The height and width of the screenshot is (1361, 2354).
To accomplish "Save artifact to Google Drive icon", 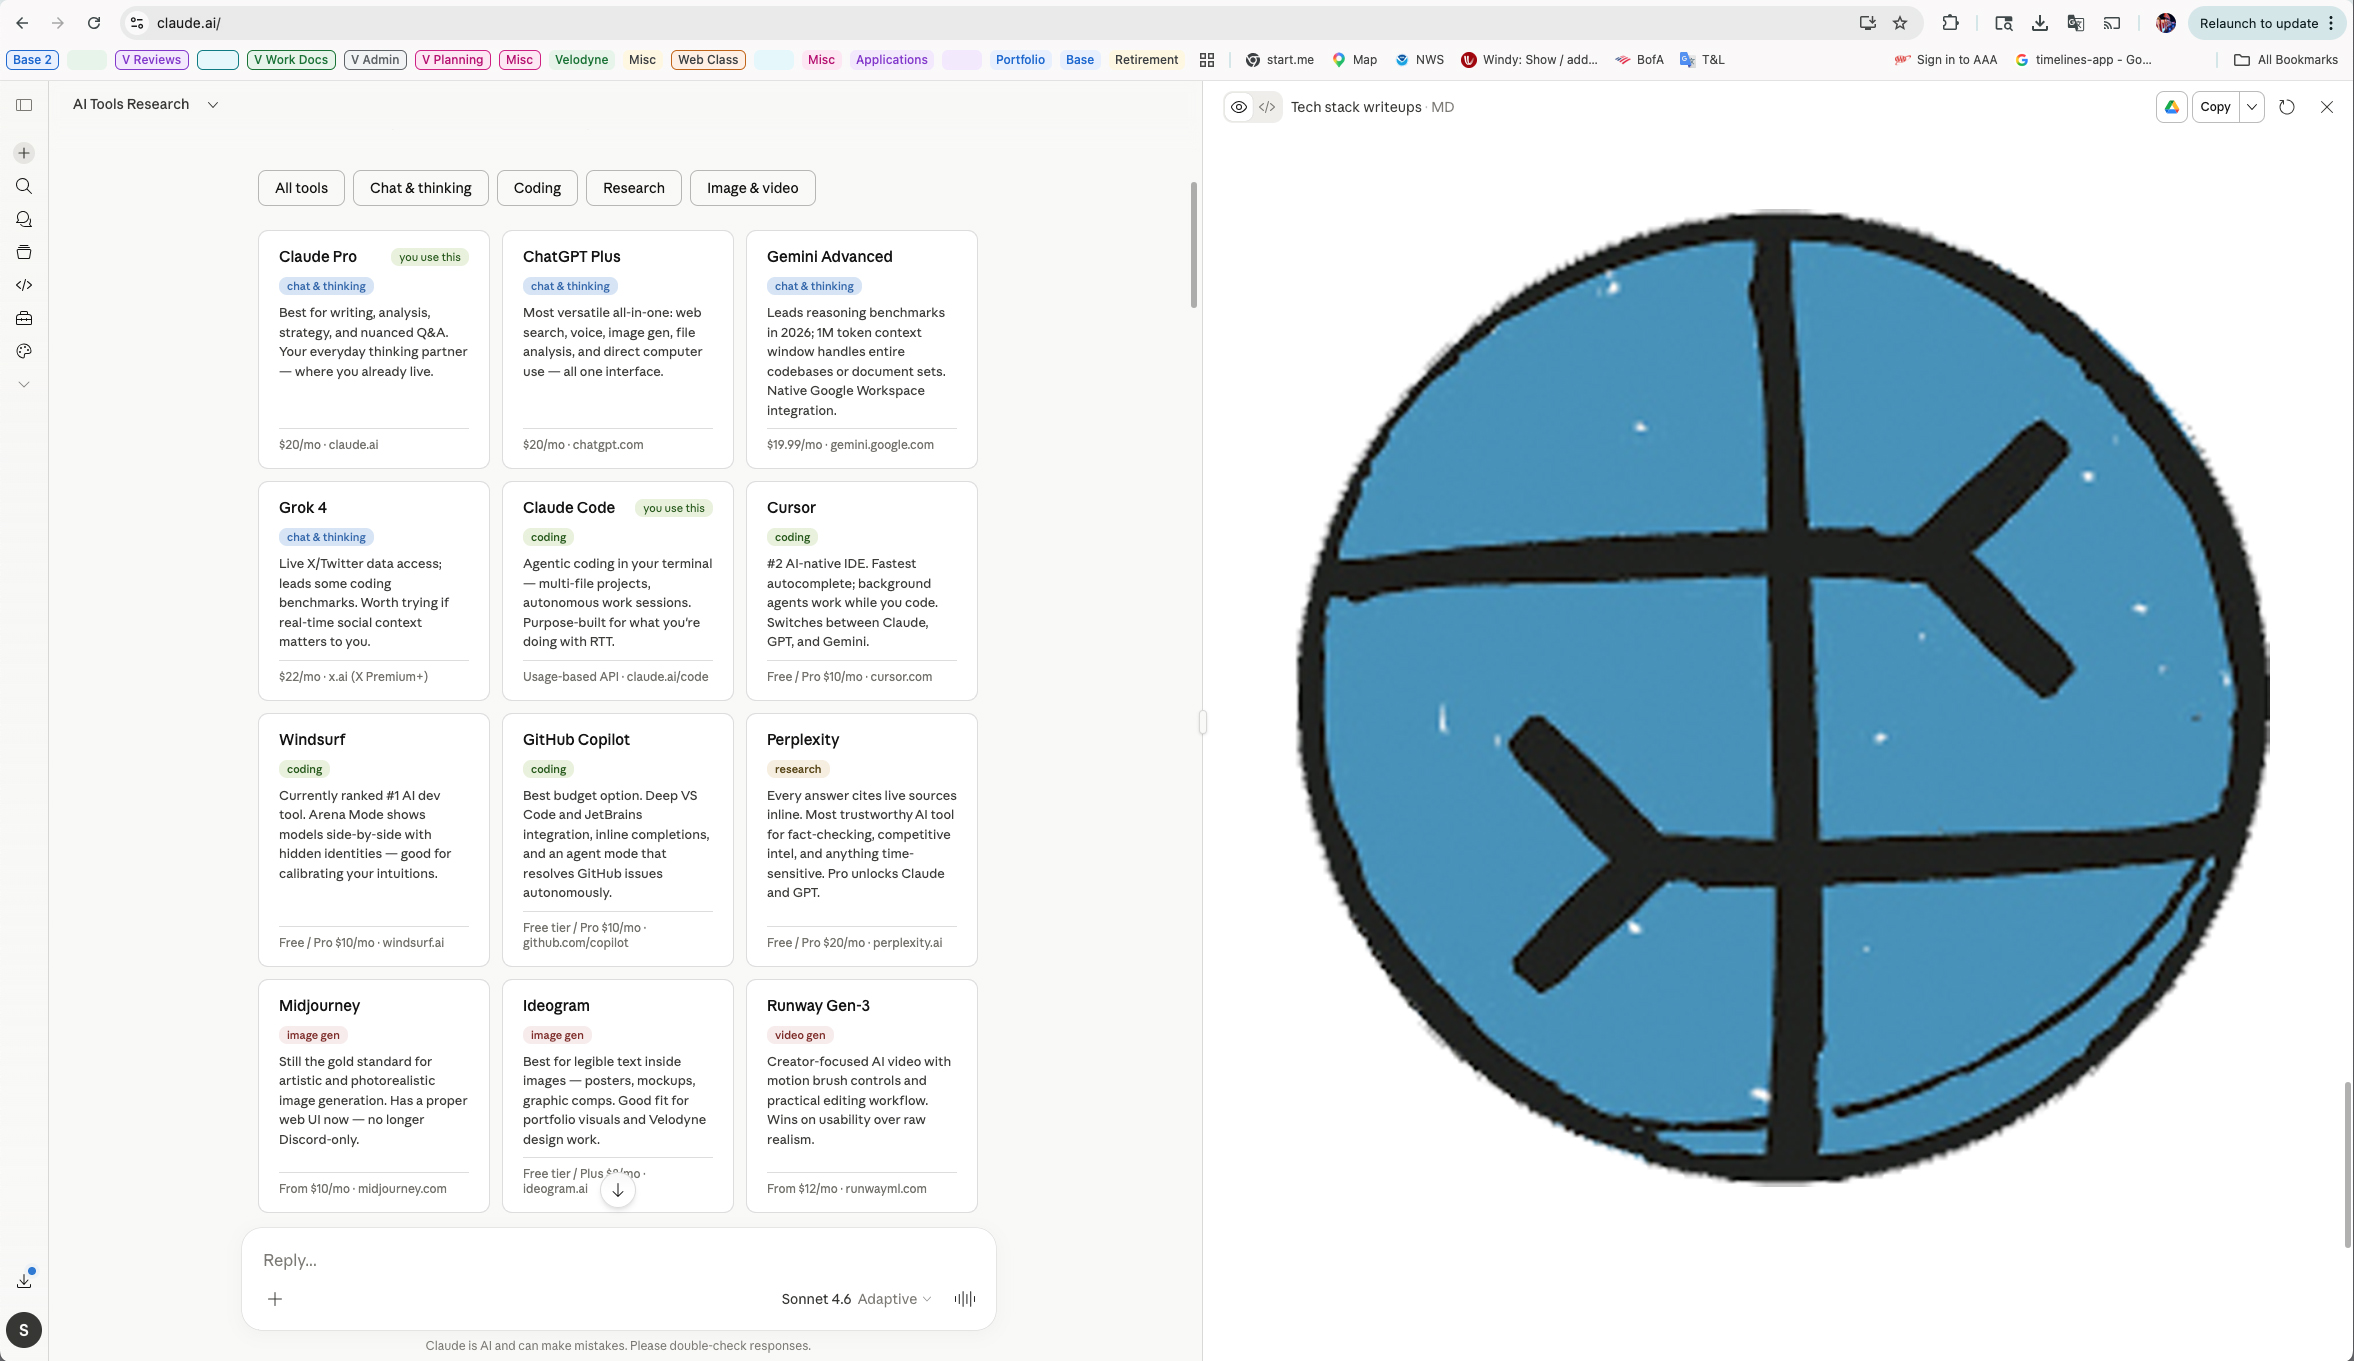I will coord(2172,107).
